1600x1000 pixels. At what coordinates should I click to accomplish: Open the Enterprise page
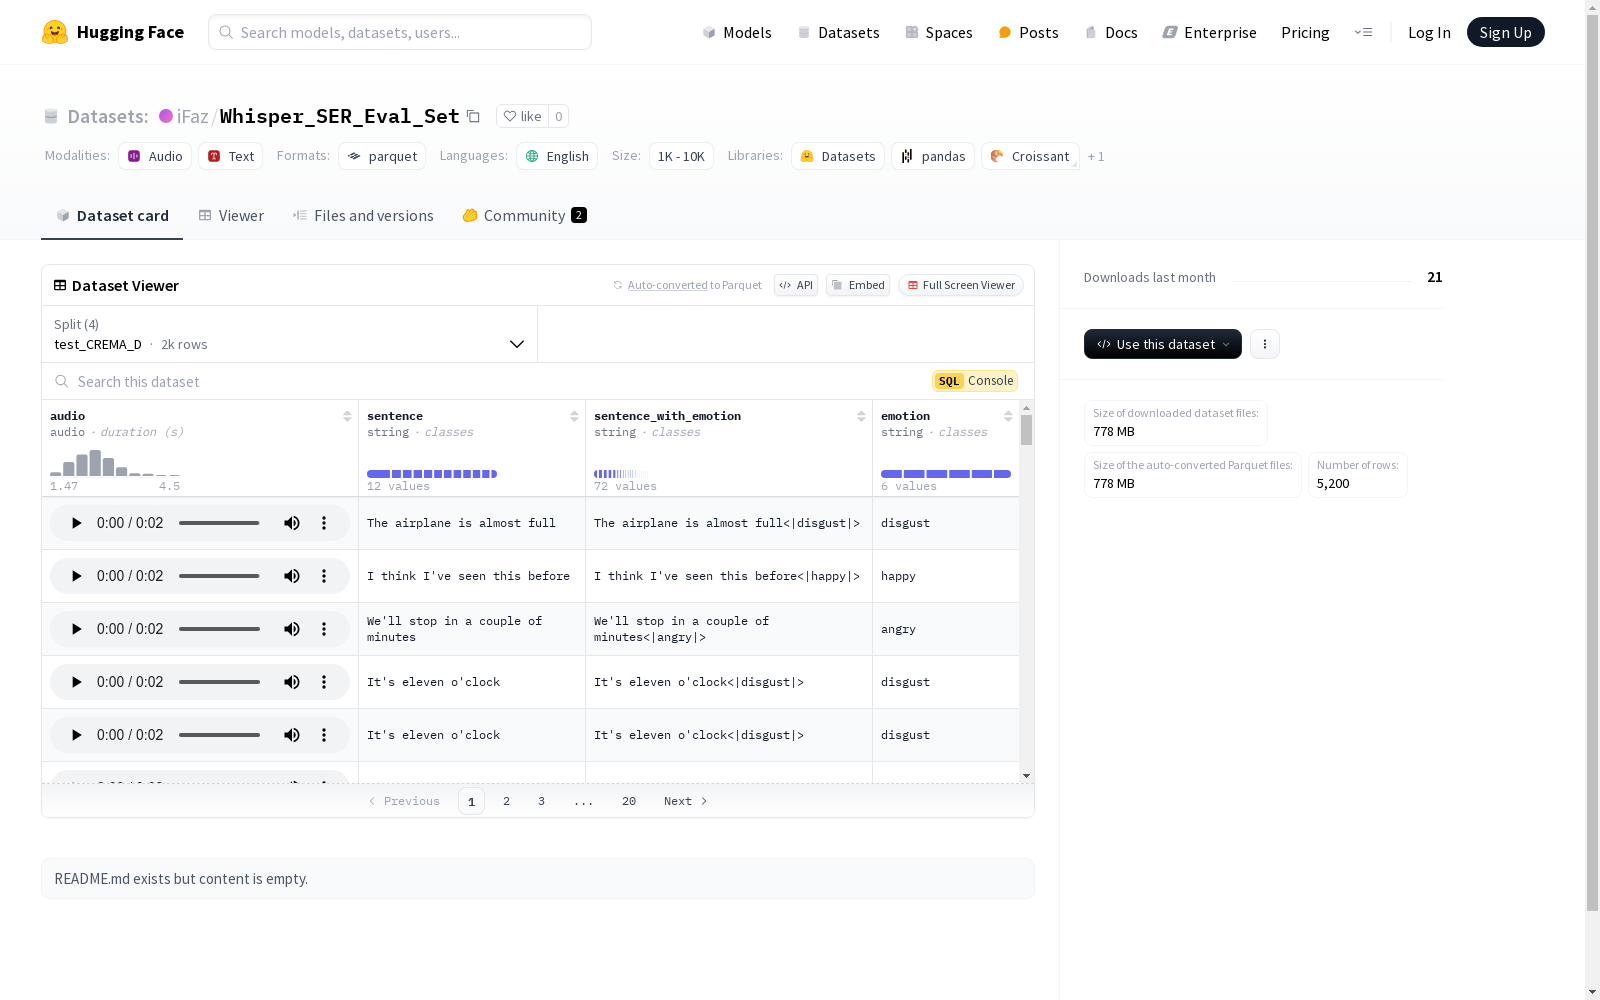click(1209, 32)
